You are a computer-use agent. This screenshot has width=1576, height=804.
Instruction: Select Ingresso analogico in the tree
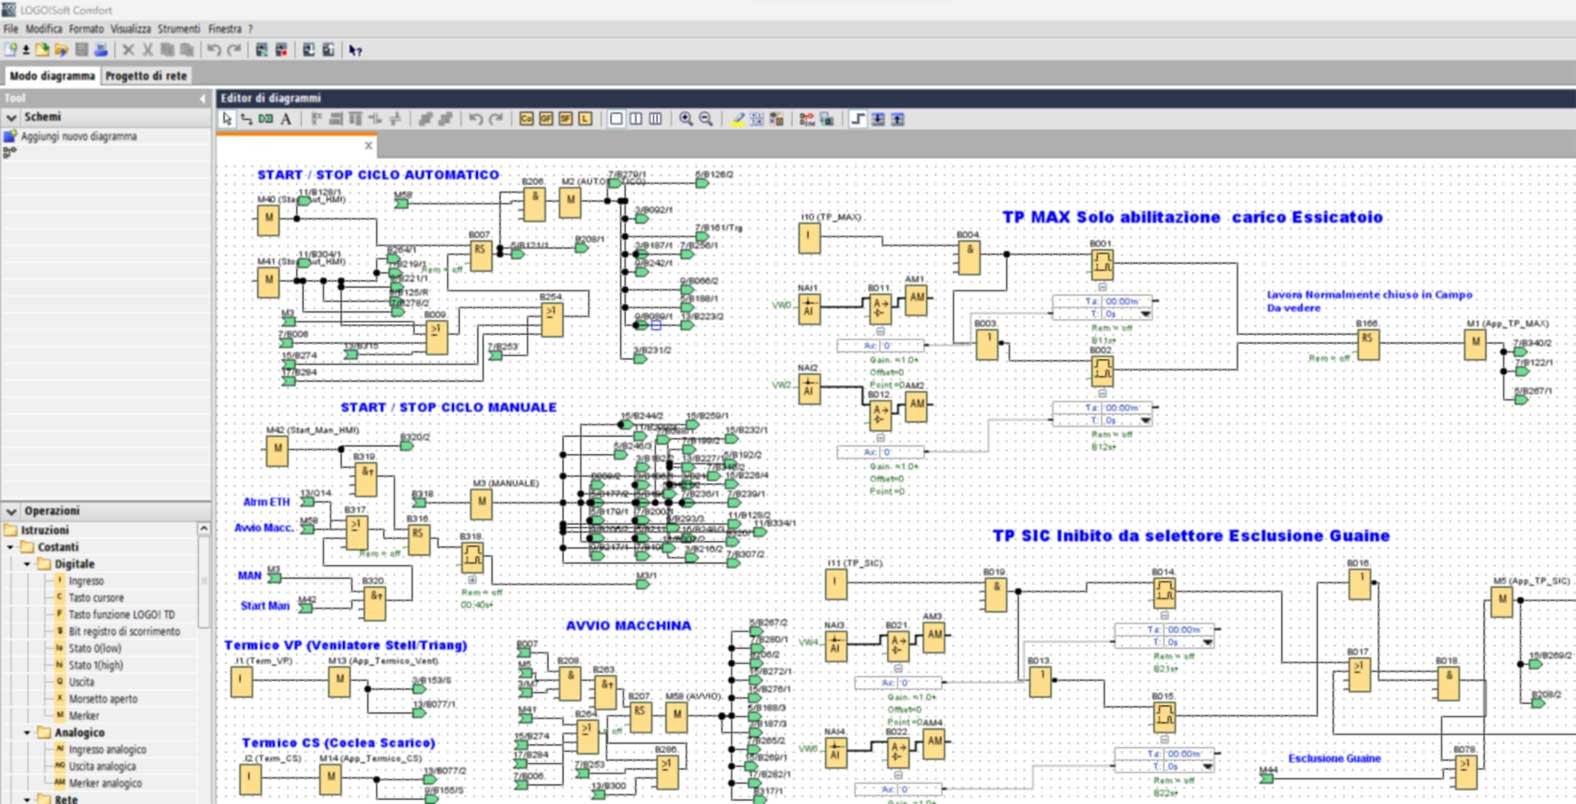[x=107, y=750]
